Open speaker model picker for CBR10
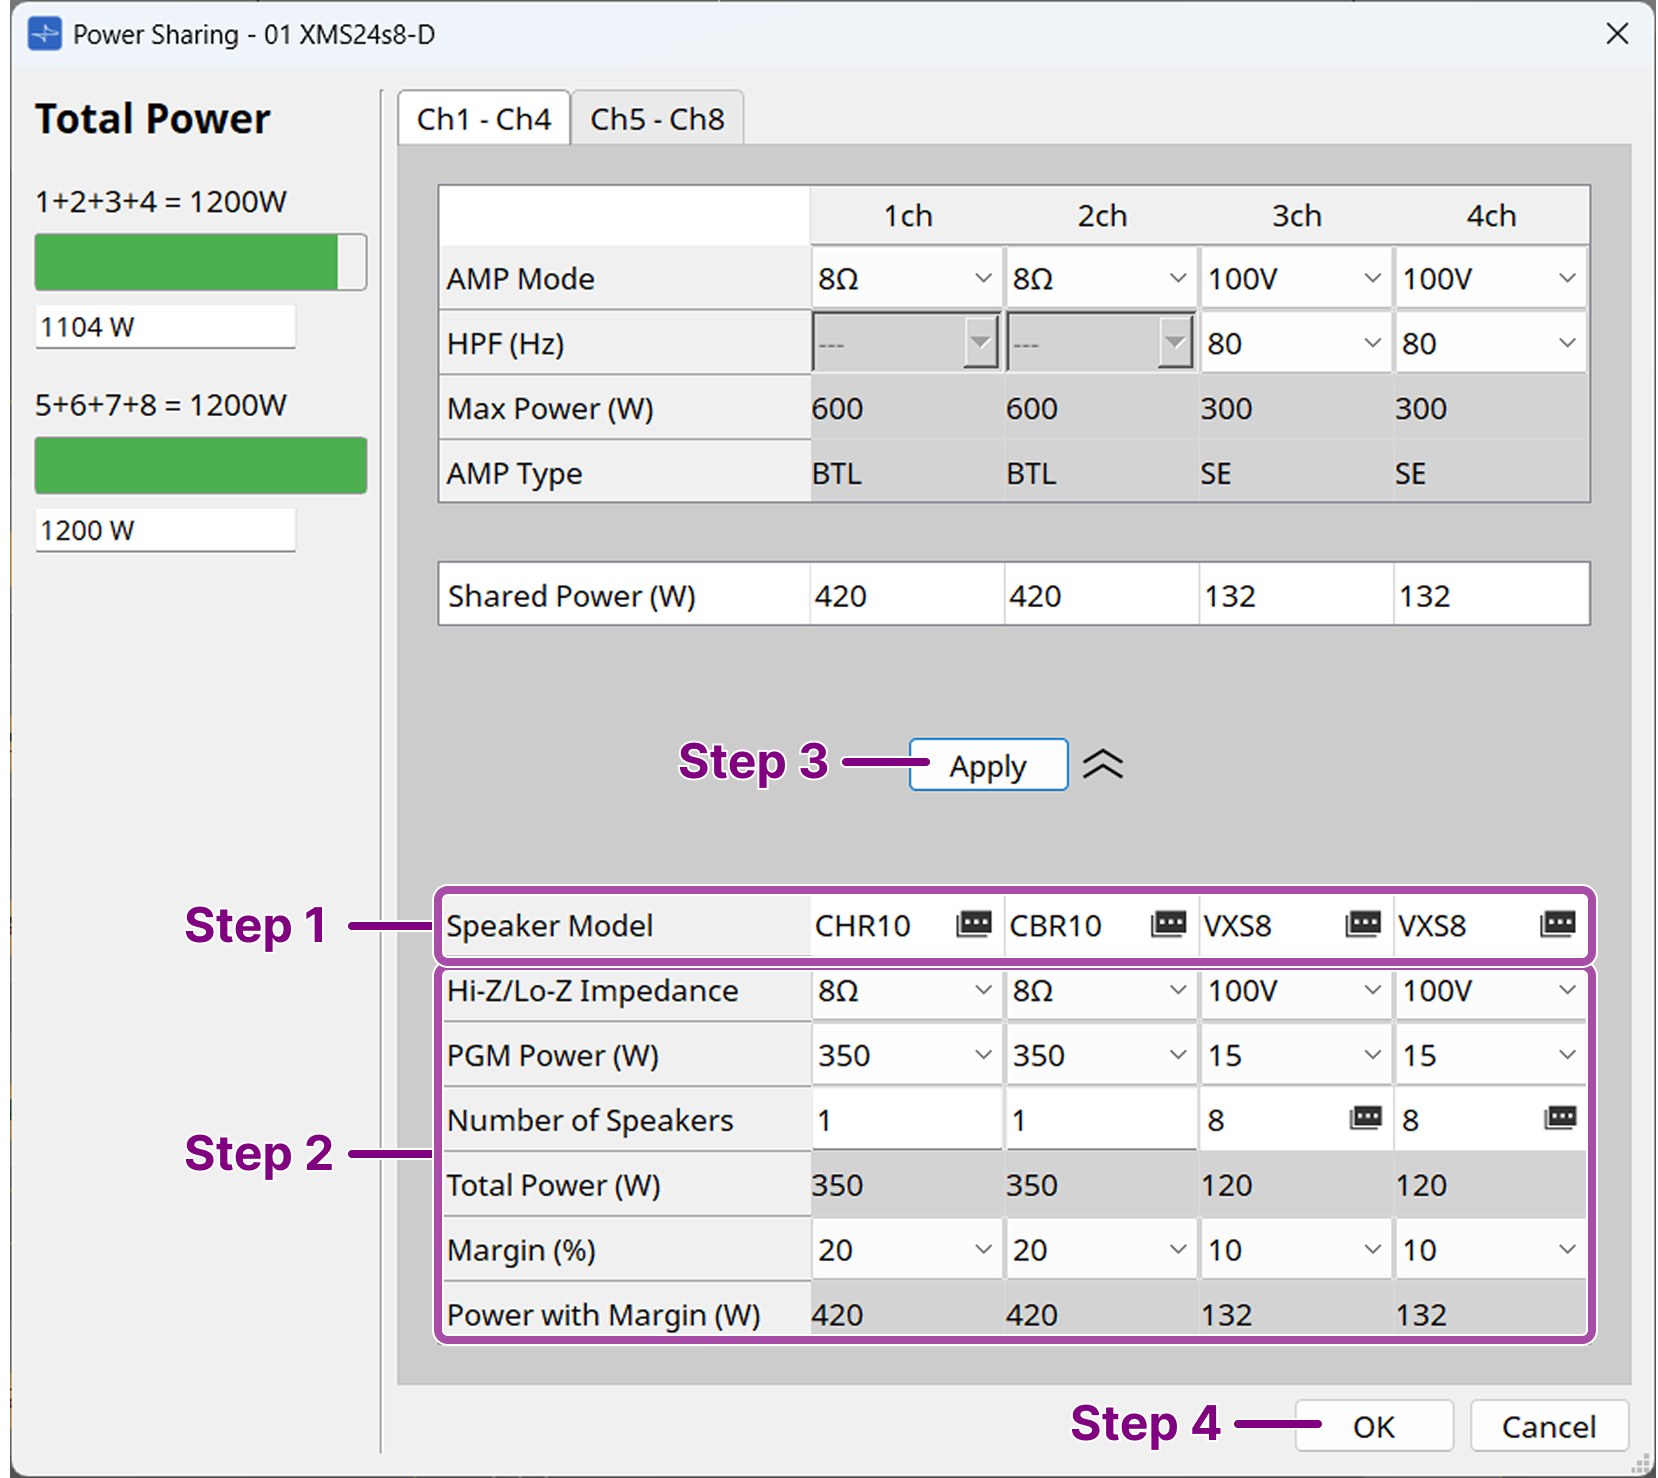Image resolution: width=1658 pixels, height=1478 pixels. (x=1168, y=923)
